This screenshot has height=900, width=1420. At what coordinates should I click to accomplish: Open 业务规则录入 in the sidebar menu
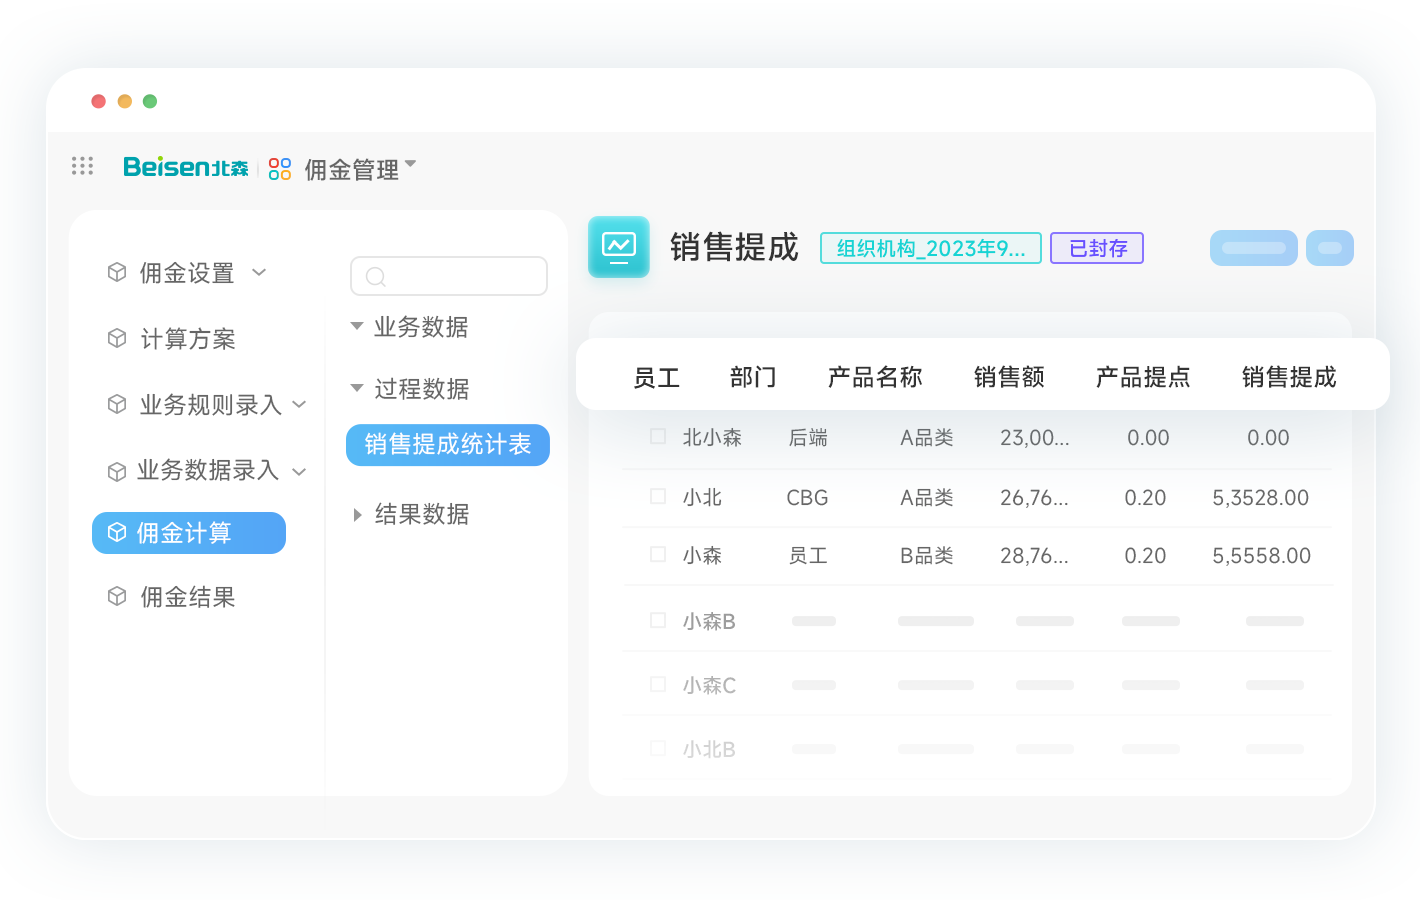pos(210,405)
